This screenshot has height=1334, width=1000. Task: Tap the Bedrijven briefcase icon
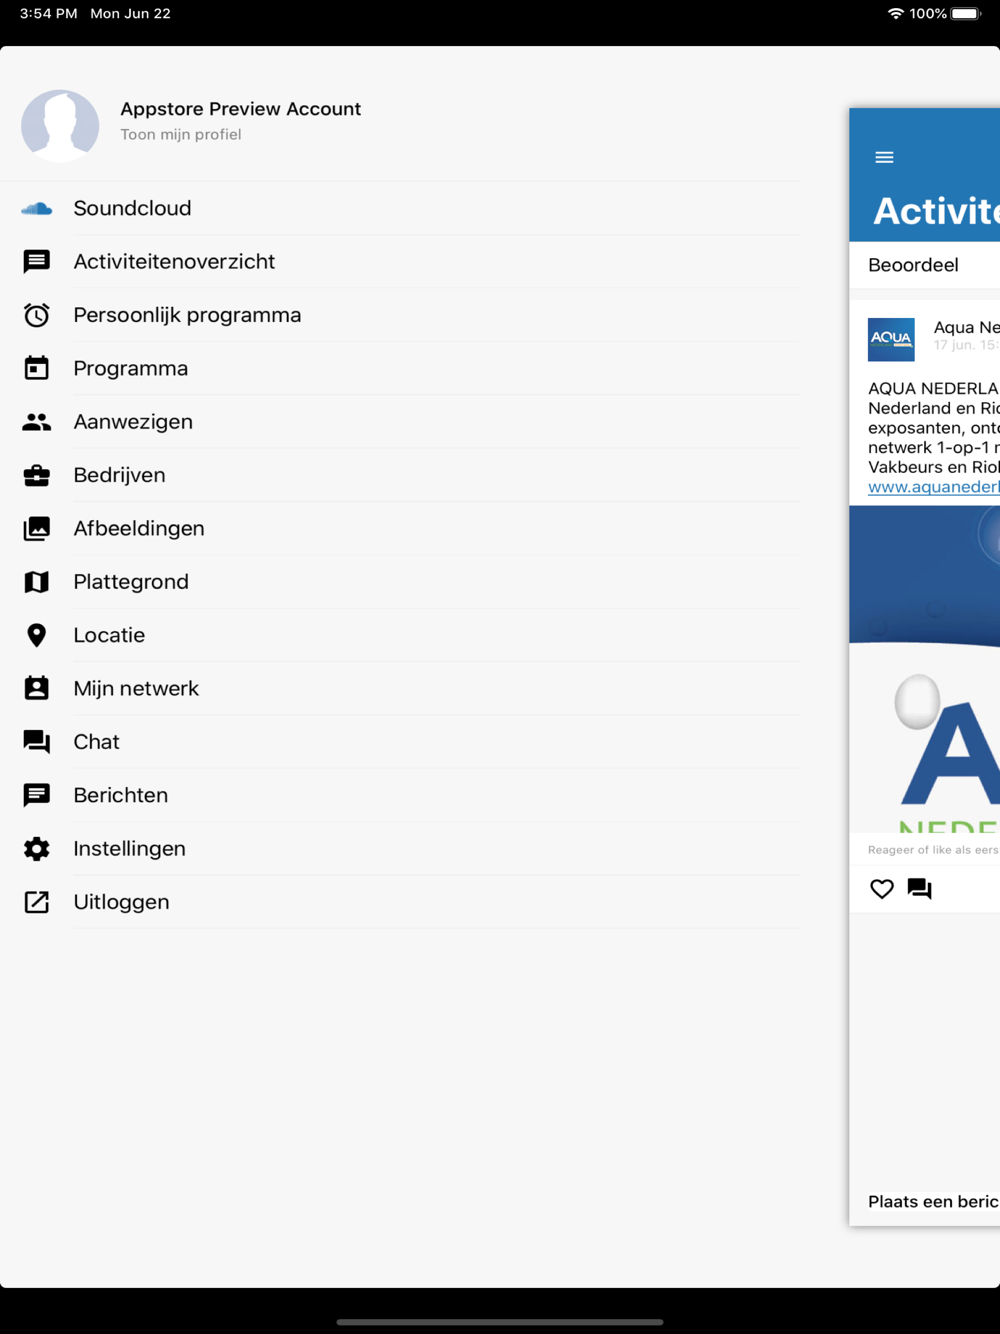pyautogui.click(x=37, y=475)
